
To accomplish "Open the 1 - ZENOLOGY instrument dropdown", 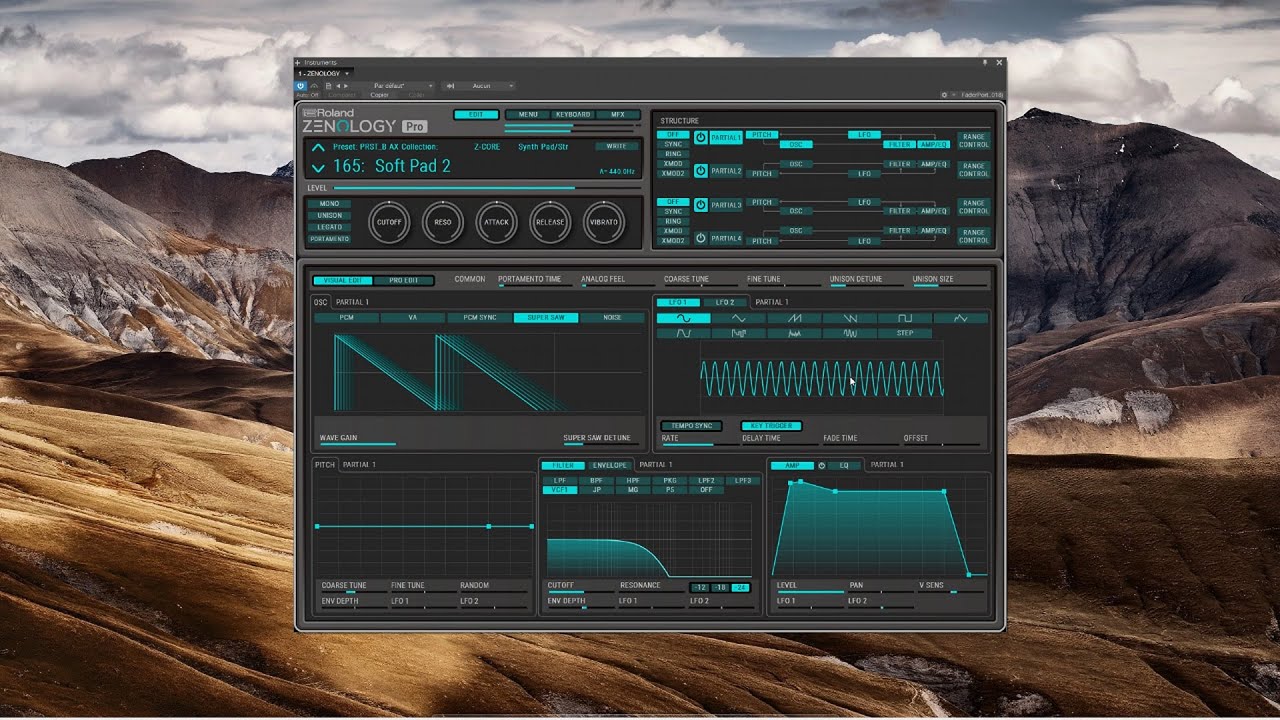I will click(x=323, y=73).
